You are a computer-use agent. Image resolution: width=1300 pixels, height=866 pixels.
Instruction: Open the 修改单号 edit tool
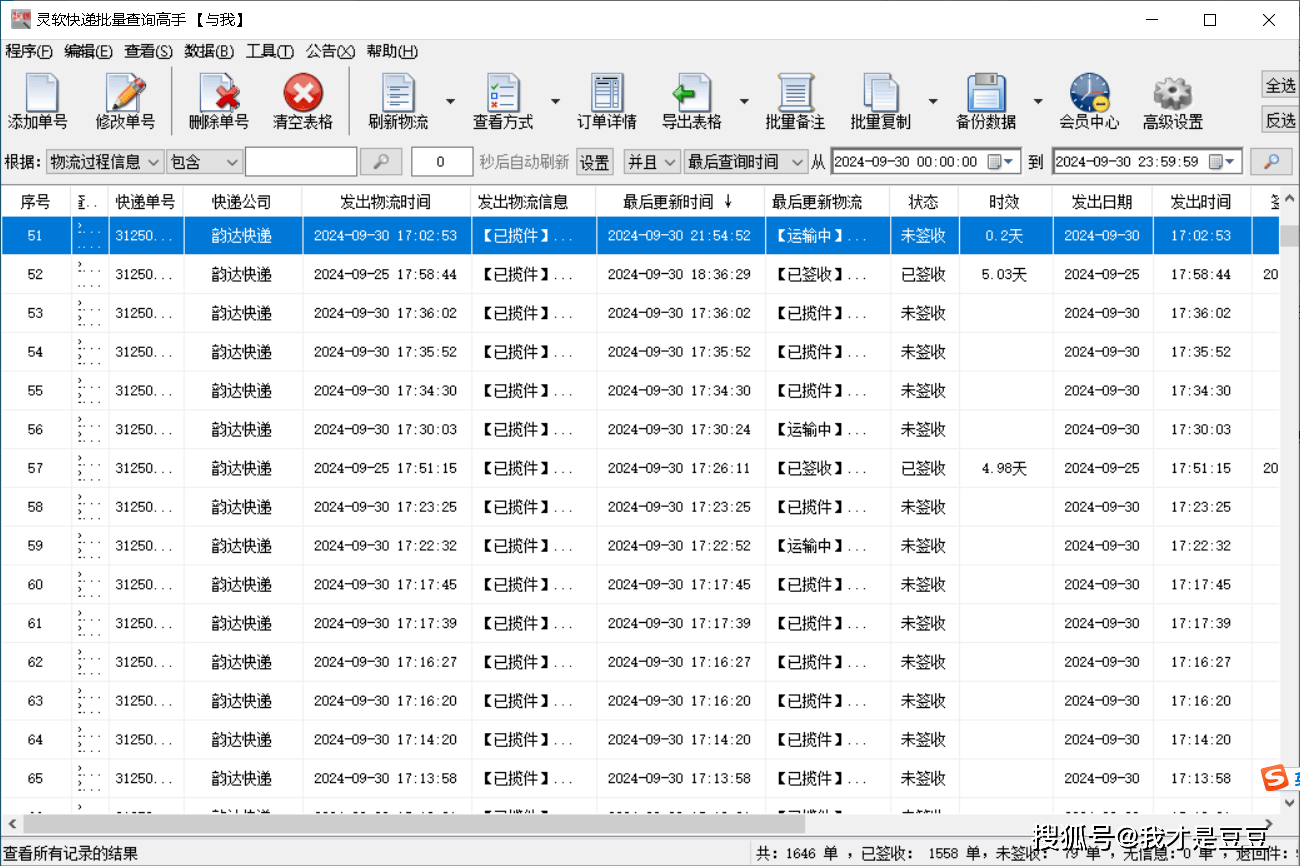[x=125, y=102]
